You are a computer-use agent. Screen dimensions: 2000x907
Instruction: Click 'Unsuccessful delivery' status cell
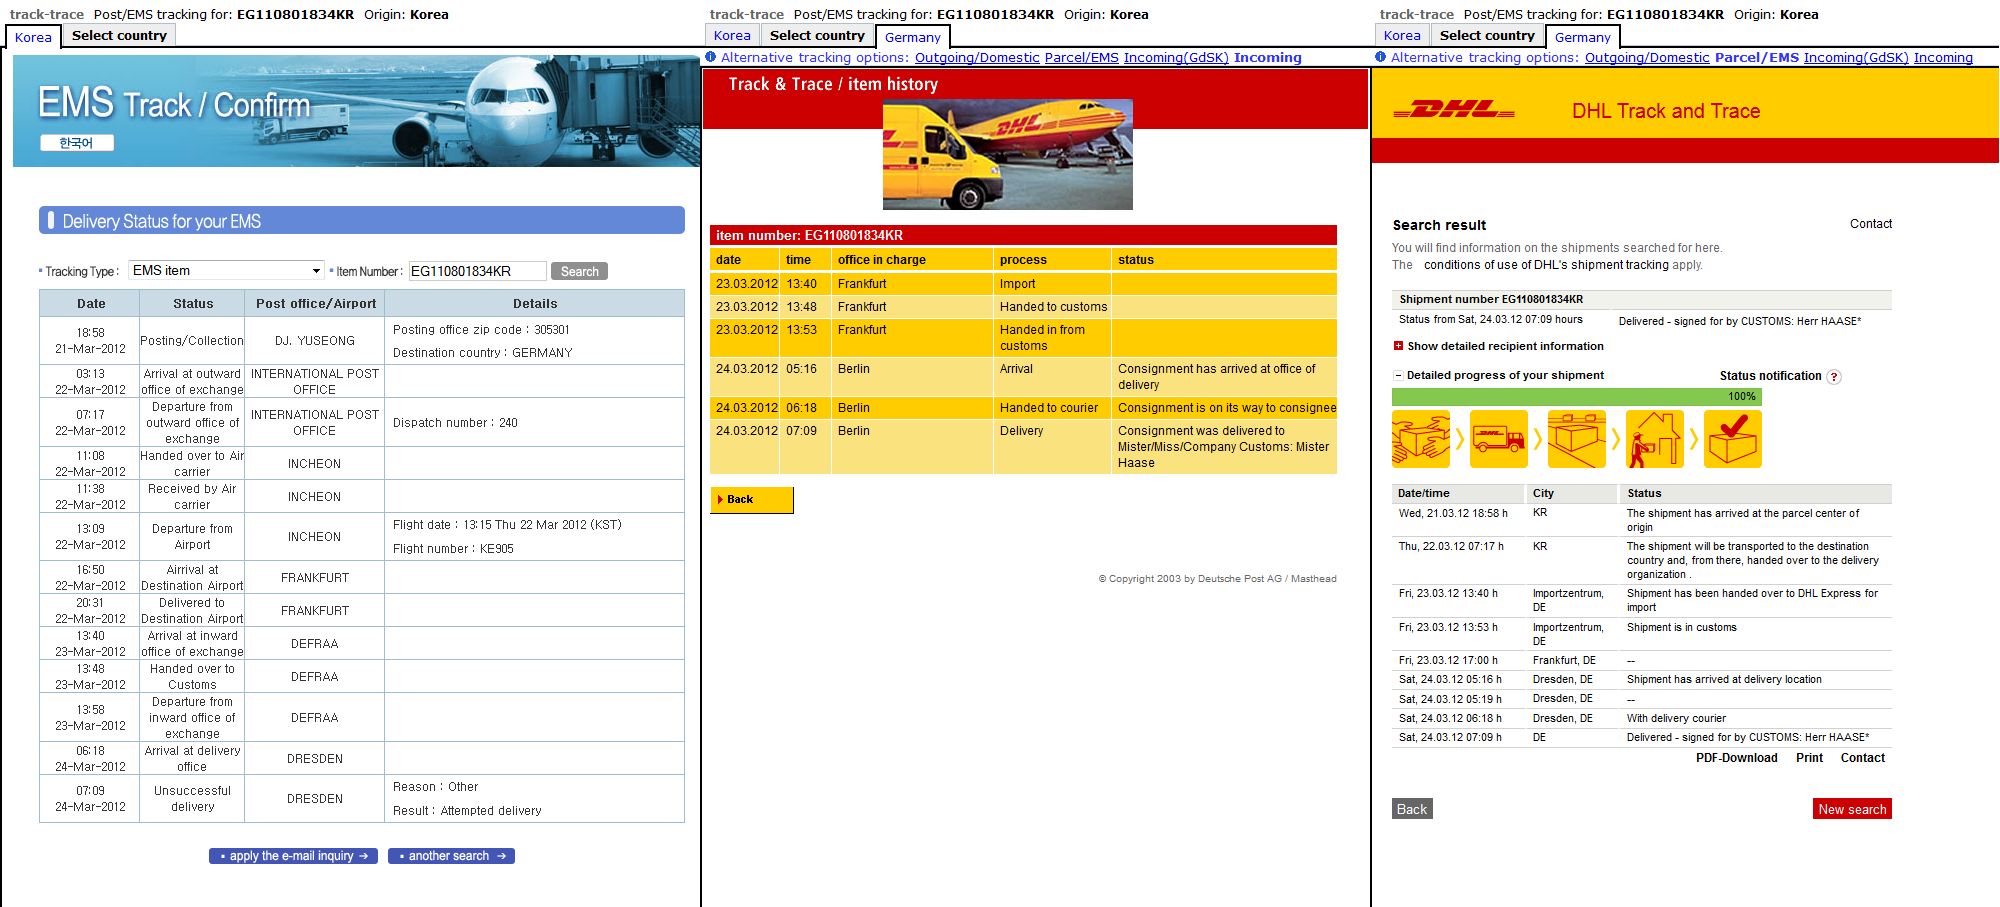(193, 799)
